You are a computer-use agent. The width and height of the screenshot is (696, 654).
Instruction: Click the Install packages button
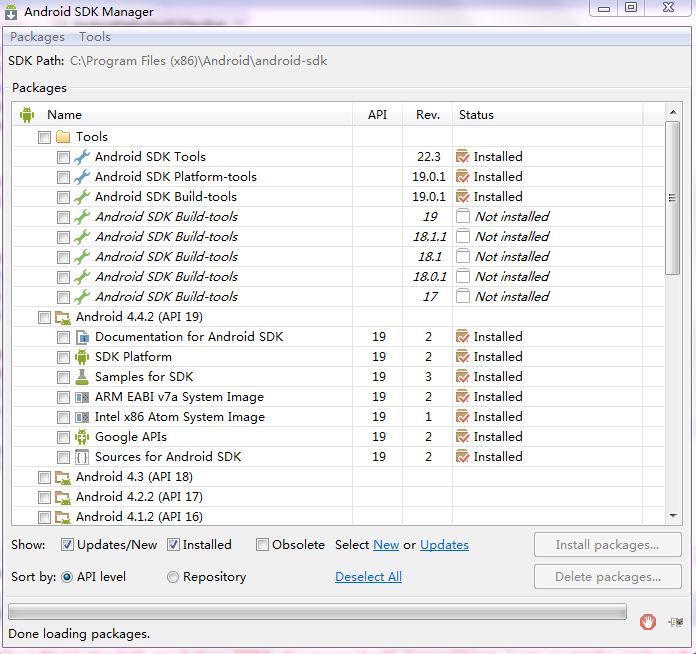tap(608, 545)
